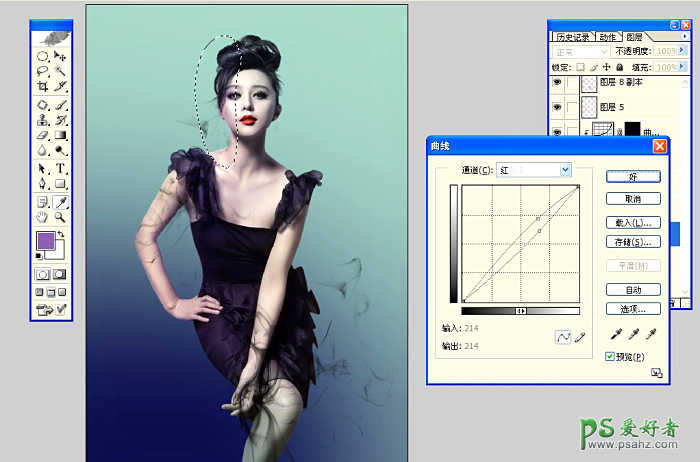Select the Crop tool in toolbox
This screenshot has width=700, height=462.
[x=43, y=87]
